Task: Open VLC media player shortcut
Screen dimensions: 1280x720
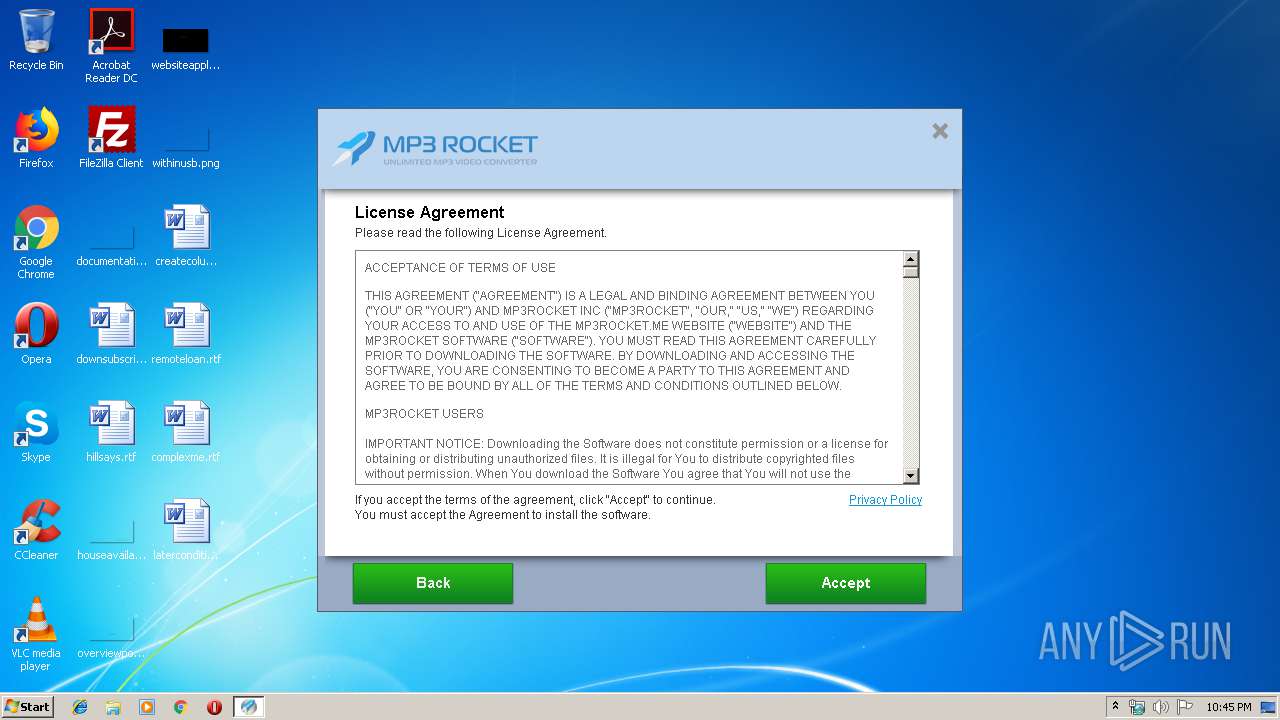Action: (36, 634)
